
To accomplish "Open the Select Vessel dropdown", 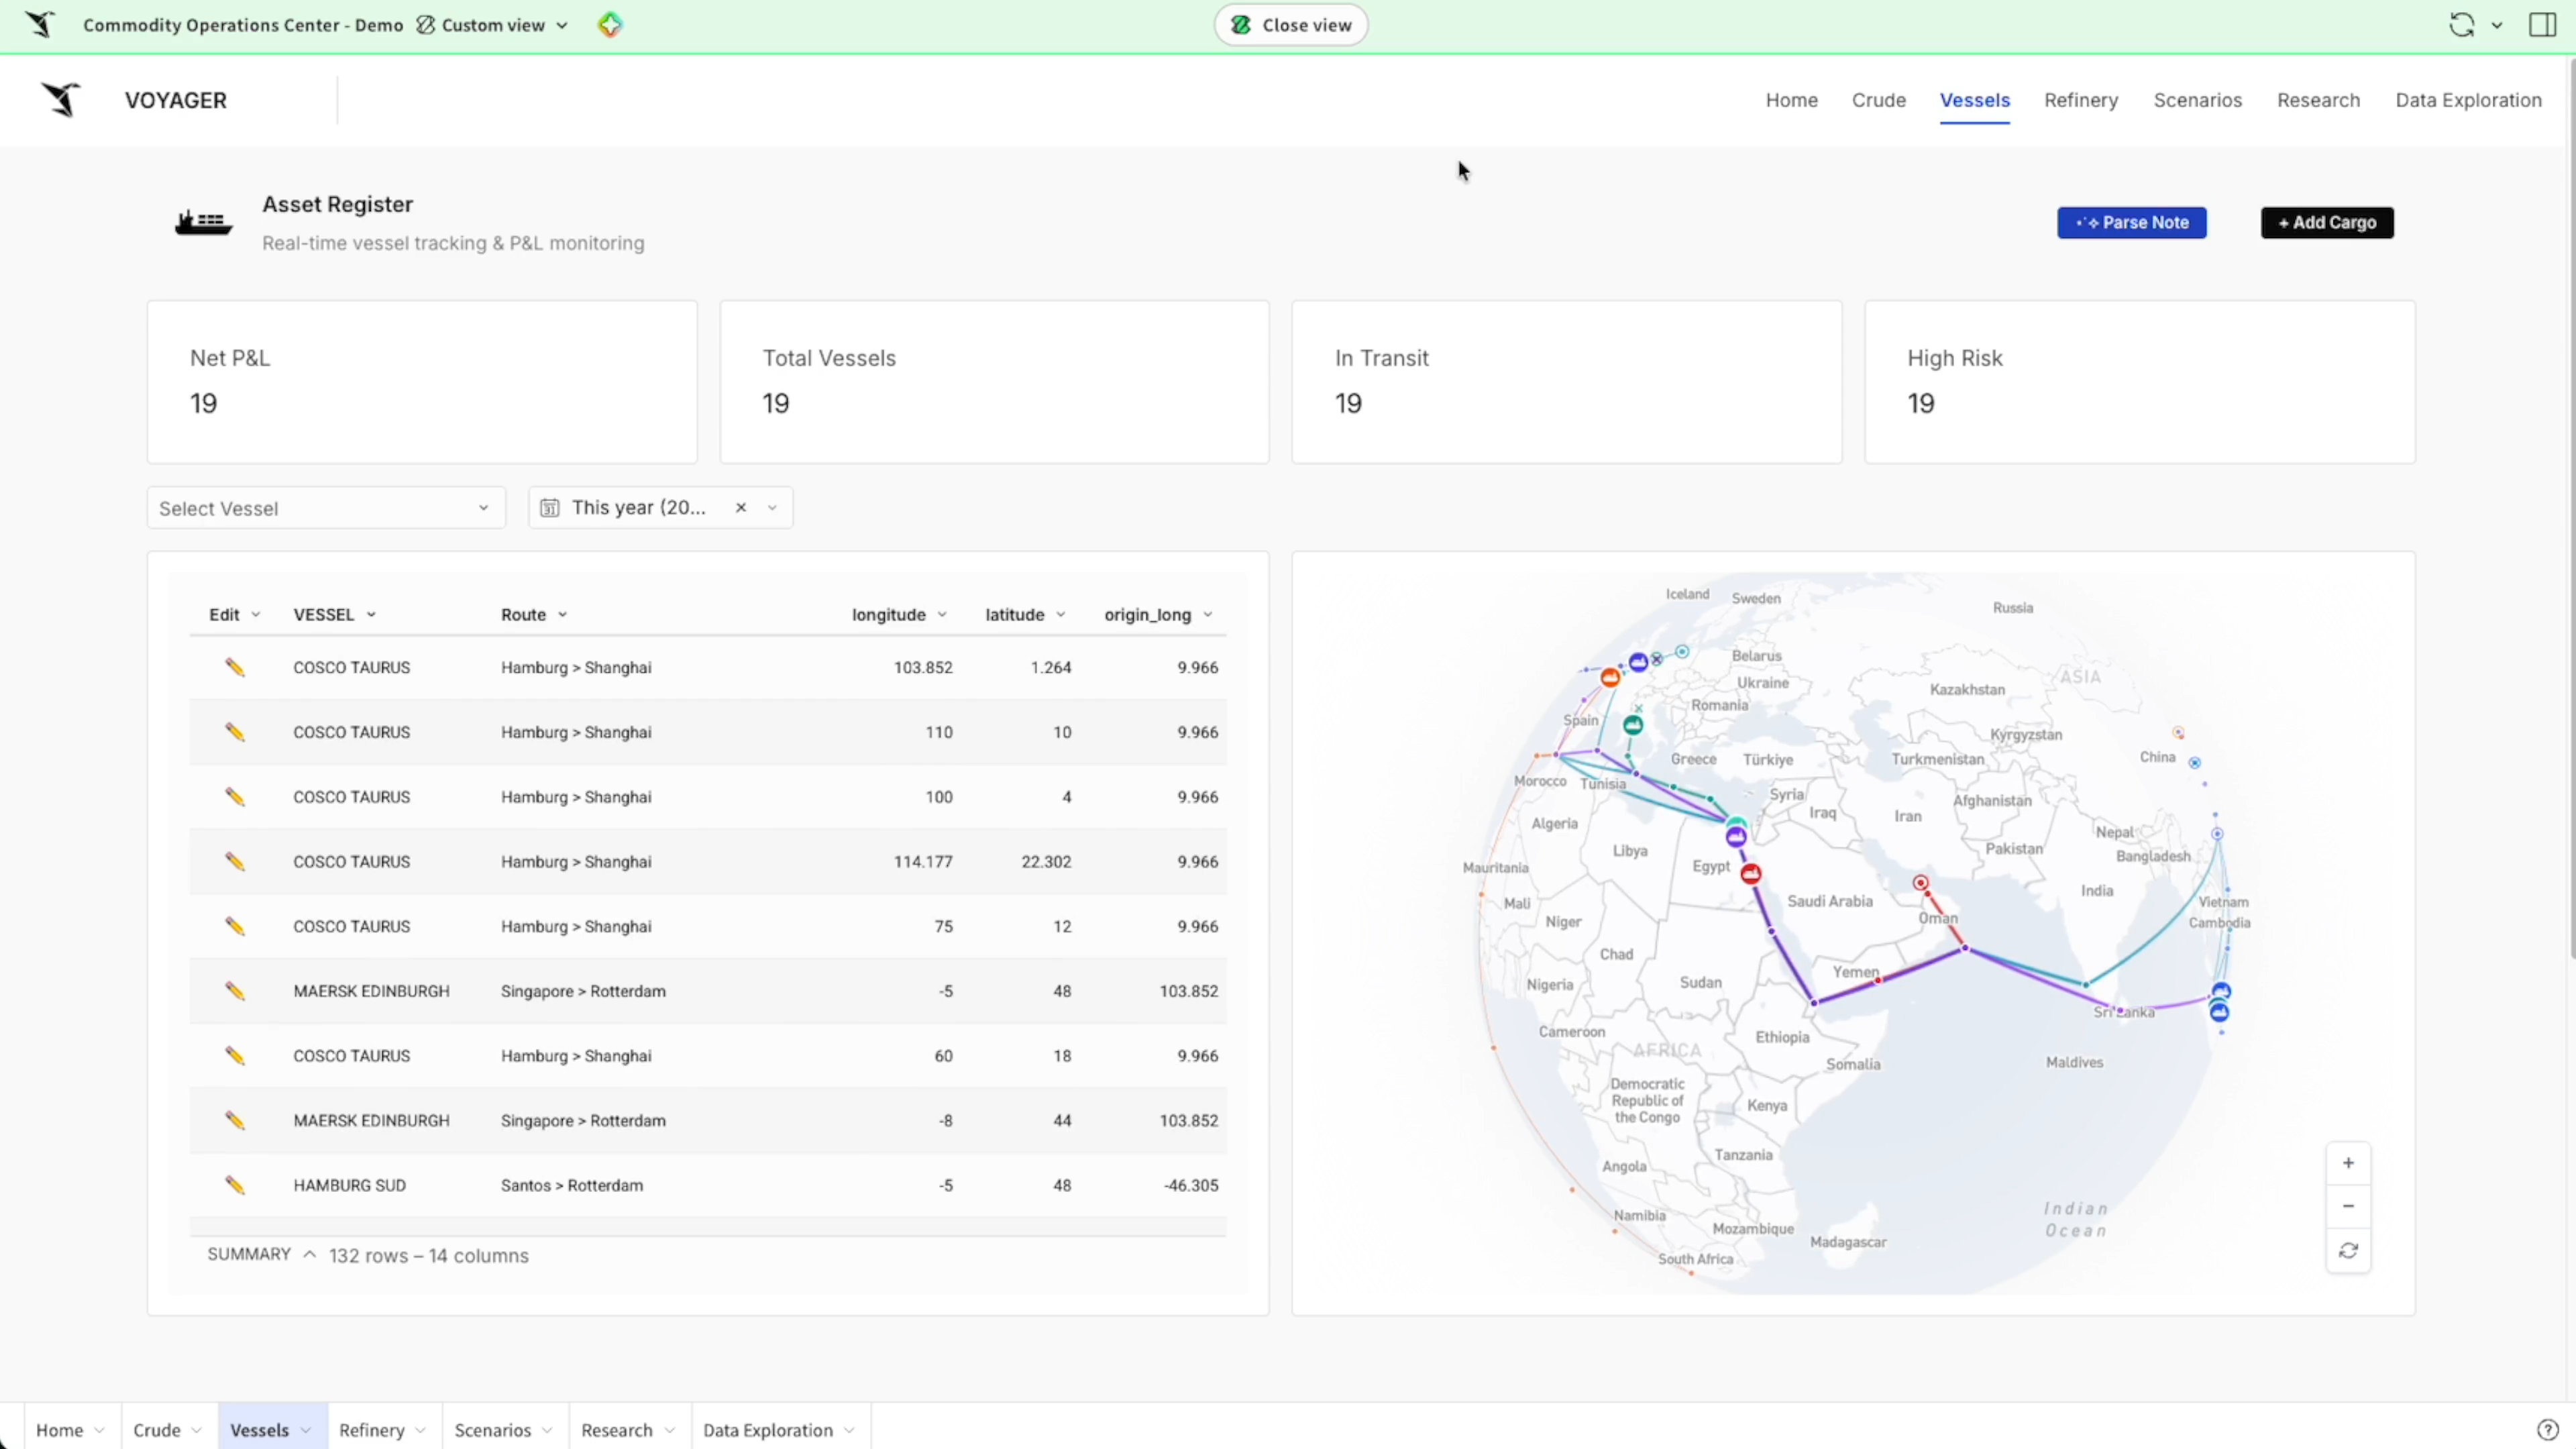I will (326, 508).
